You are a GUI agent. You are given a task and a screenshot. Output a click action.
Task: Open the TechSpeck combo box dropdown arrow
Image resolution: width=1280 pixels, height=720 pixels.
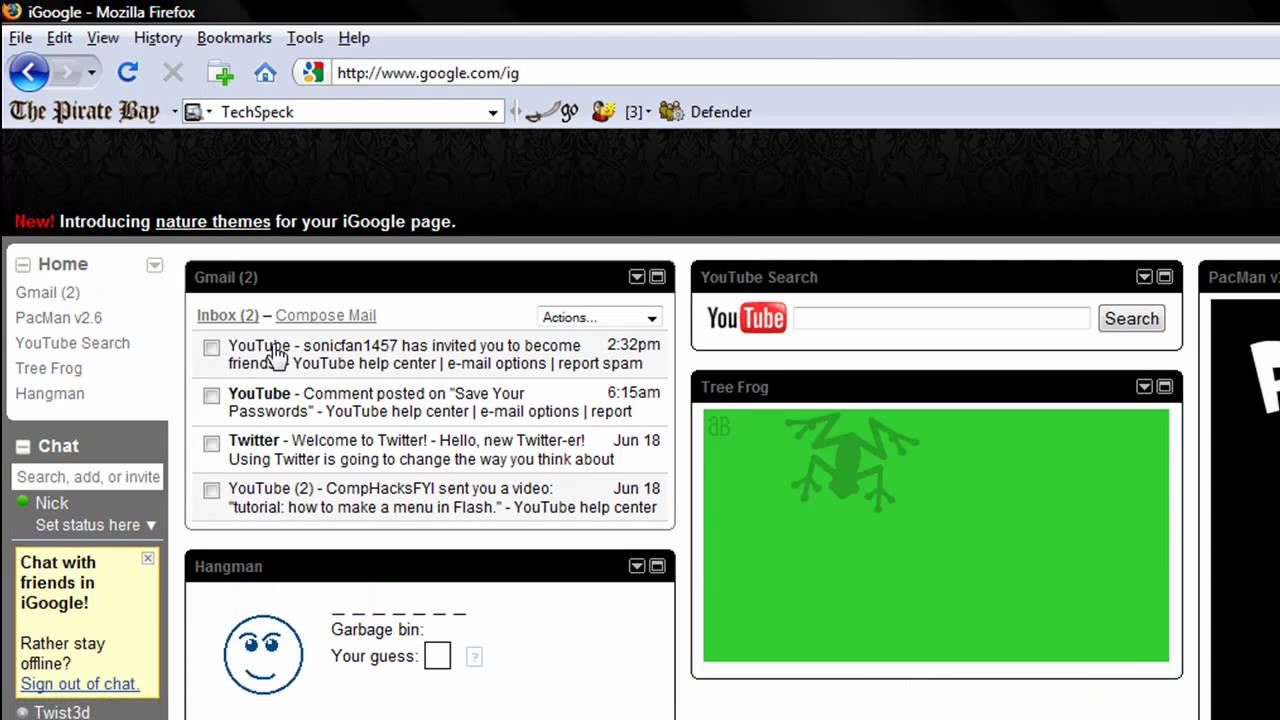[493, 112]
